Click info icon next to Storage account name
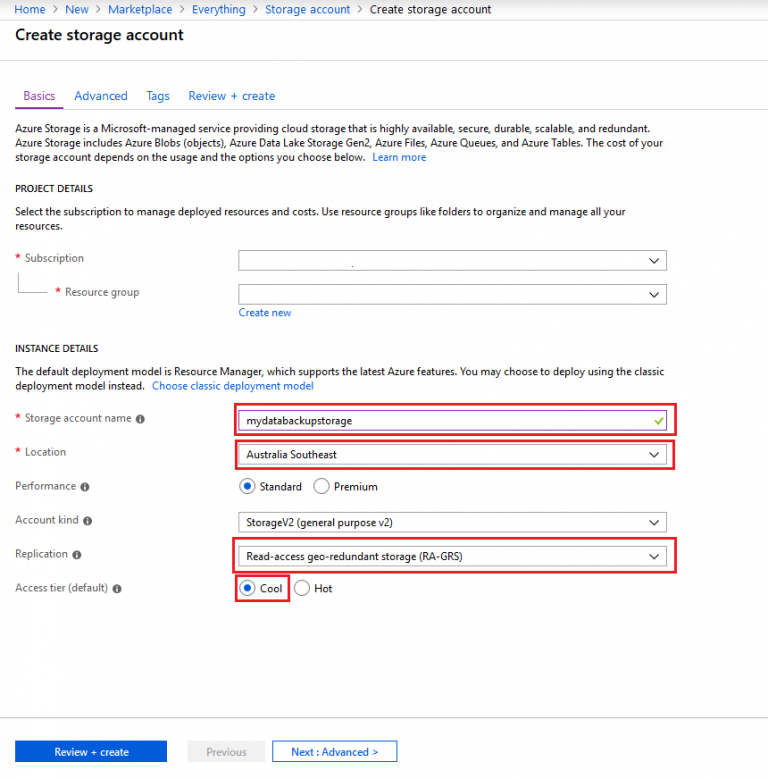 coord(141,419)
